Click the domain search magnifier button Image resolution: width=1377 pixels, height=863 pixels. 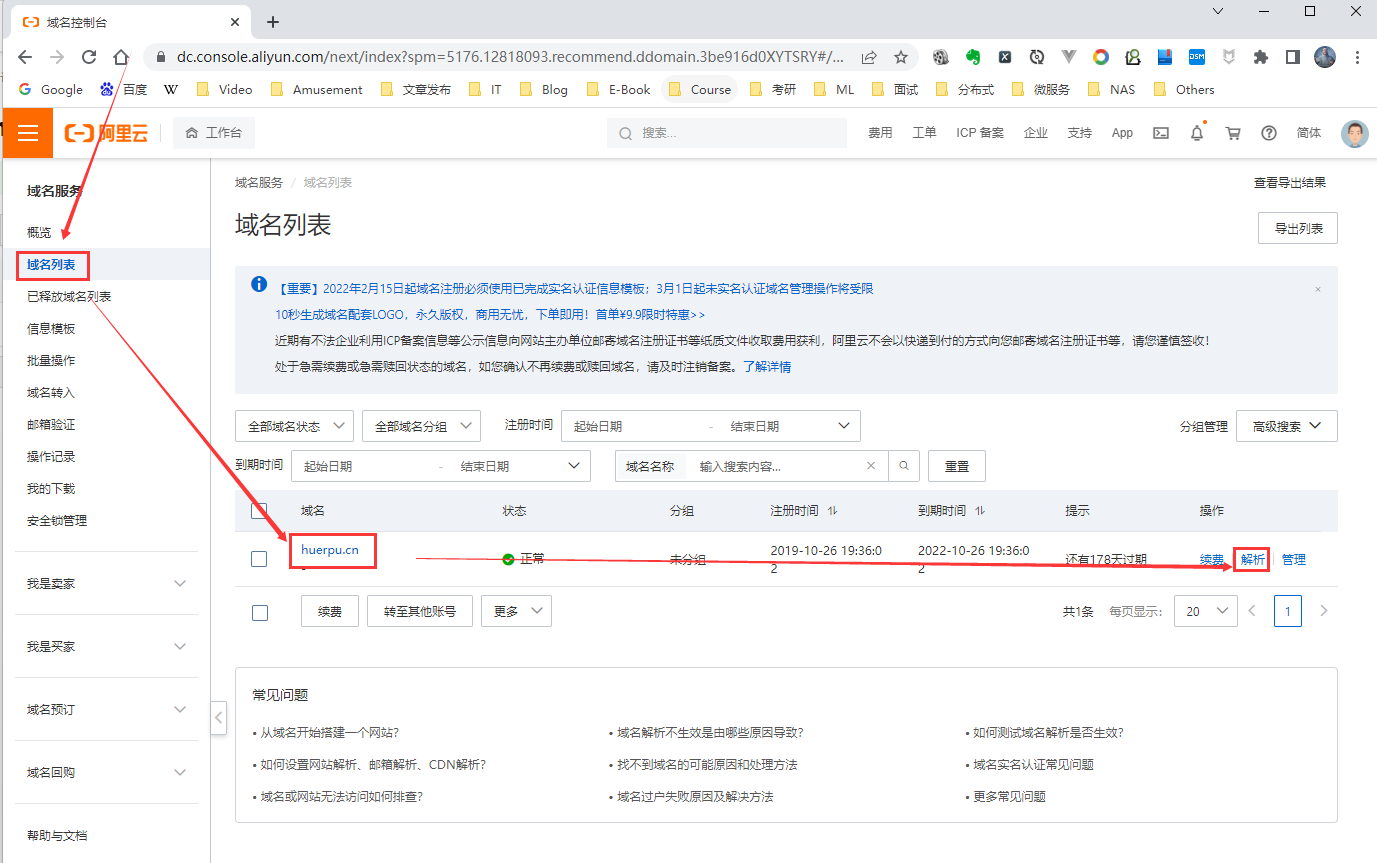[904, 466]
